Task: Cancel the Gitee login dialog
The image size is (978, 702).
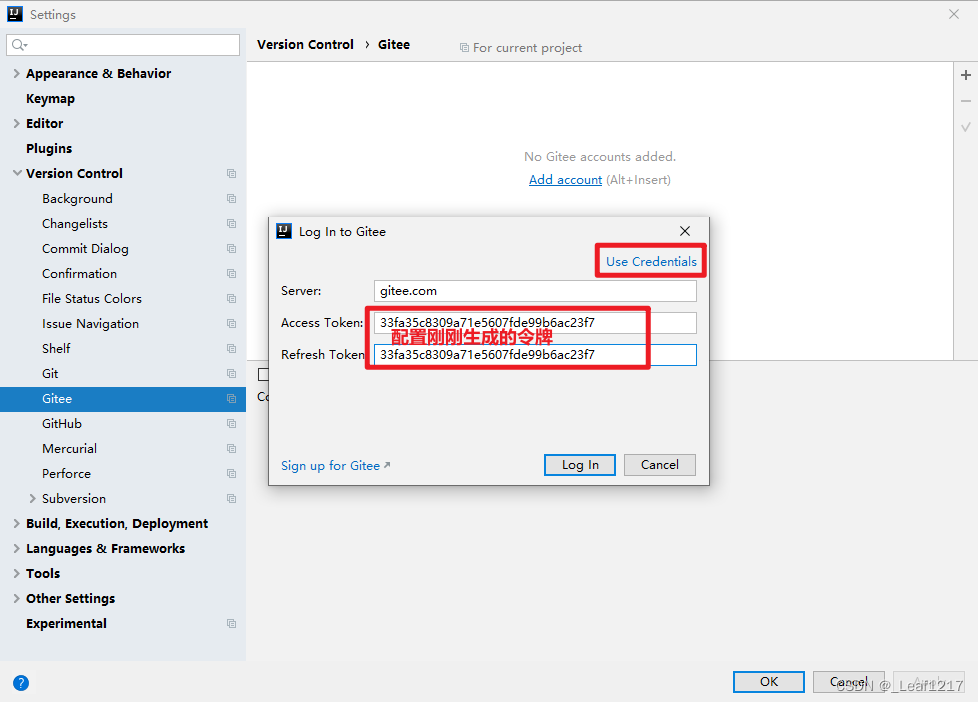Action: [659, 465]
